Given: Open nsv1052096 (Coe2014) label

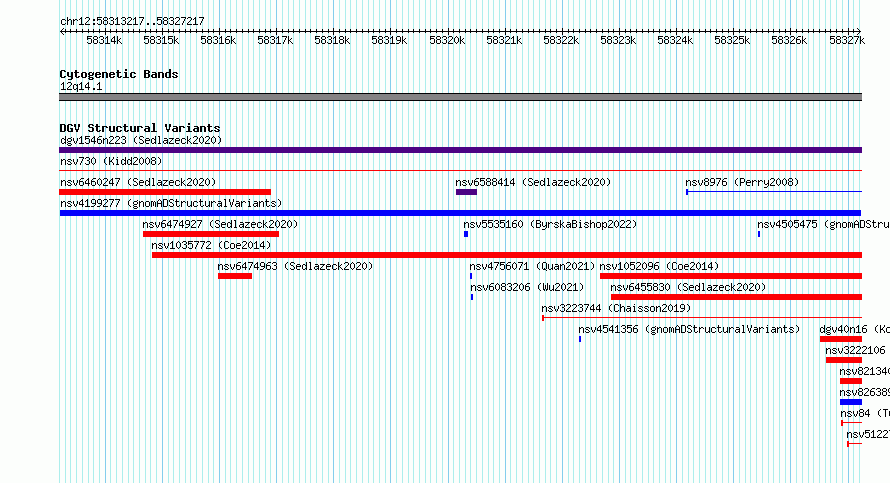Looking at the screenshot, I should click(x=659, y=266).
